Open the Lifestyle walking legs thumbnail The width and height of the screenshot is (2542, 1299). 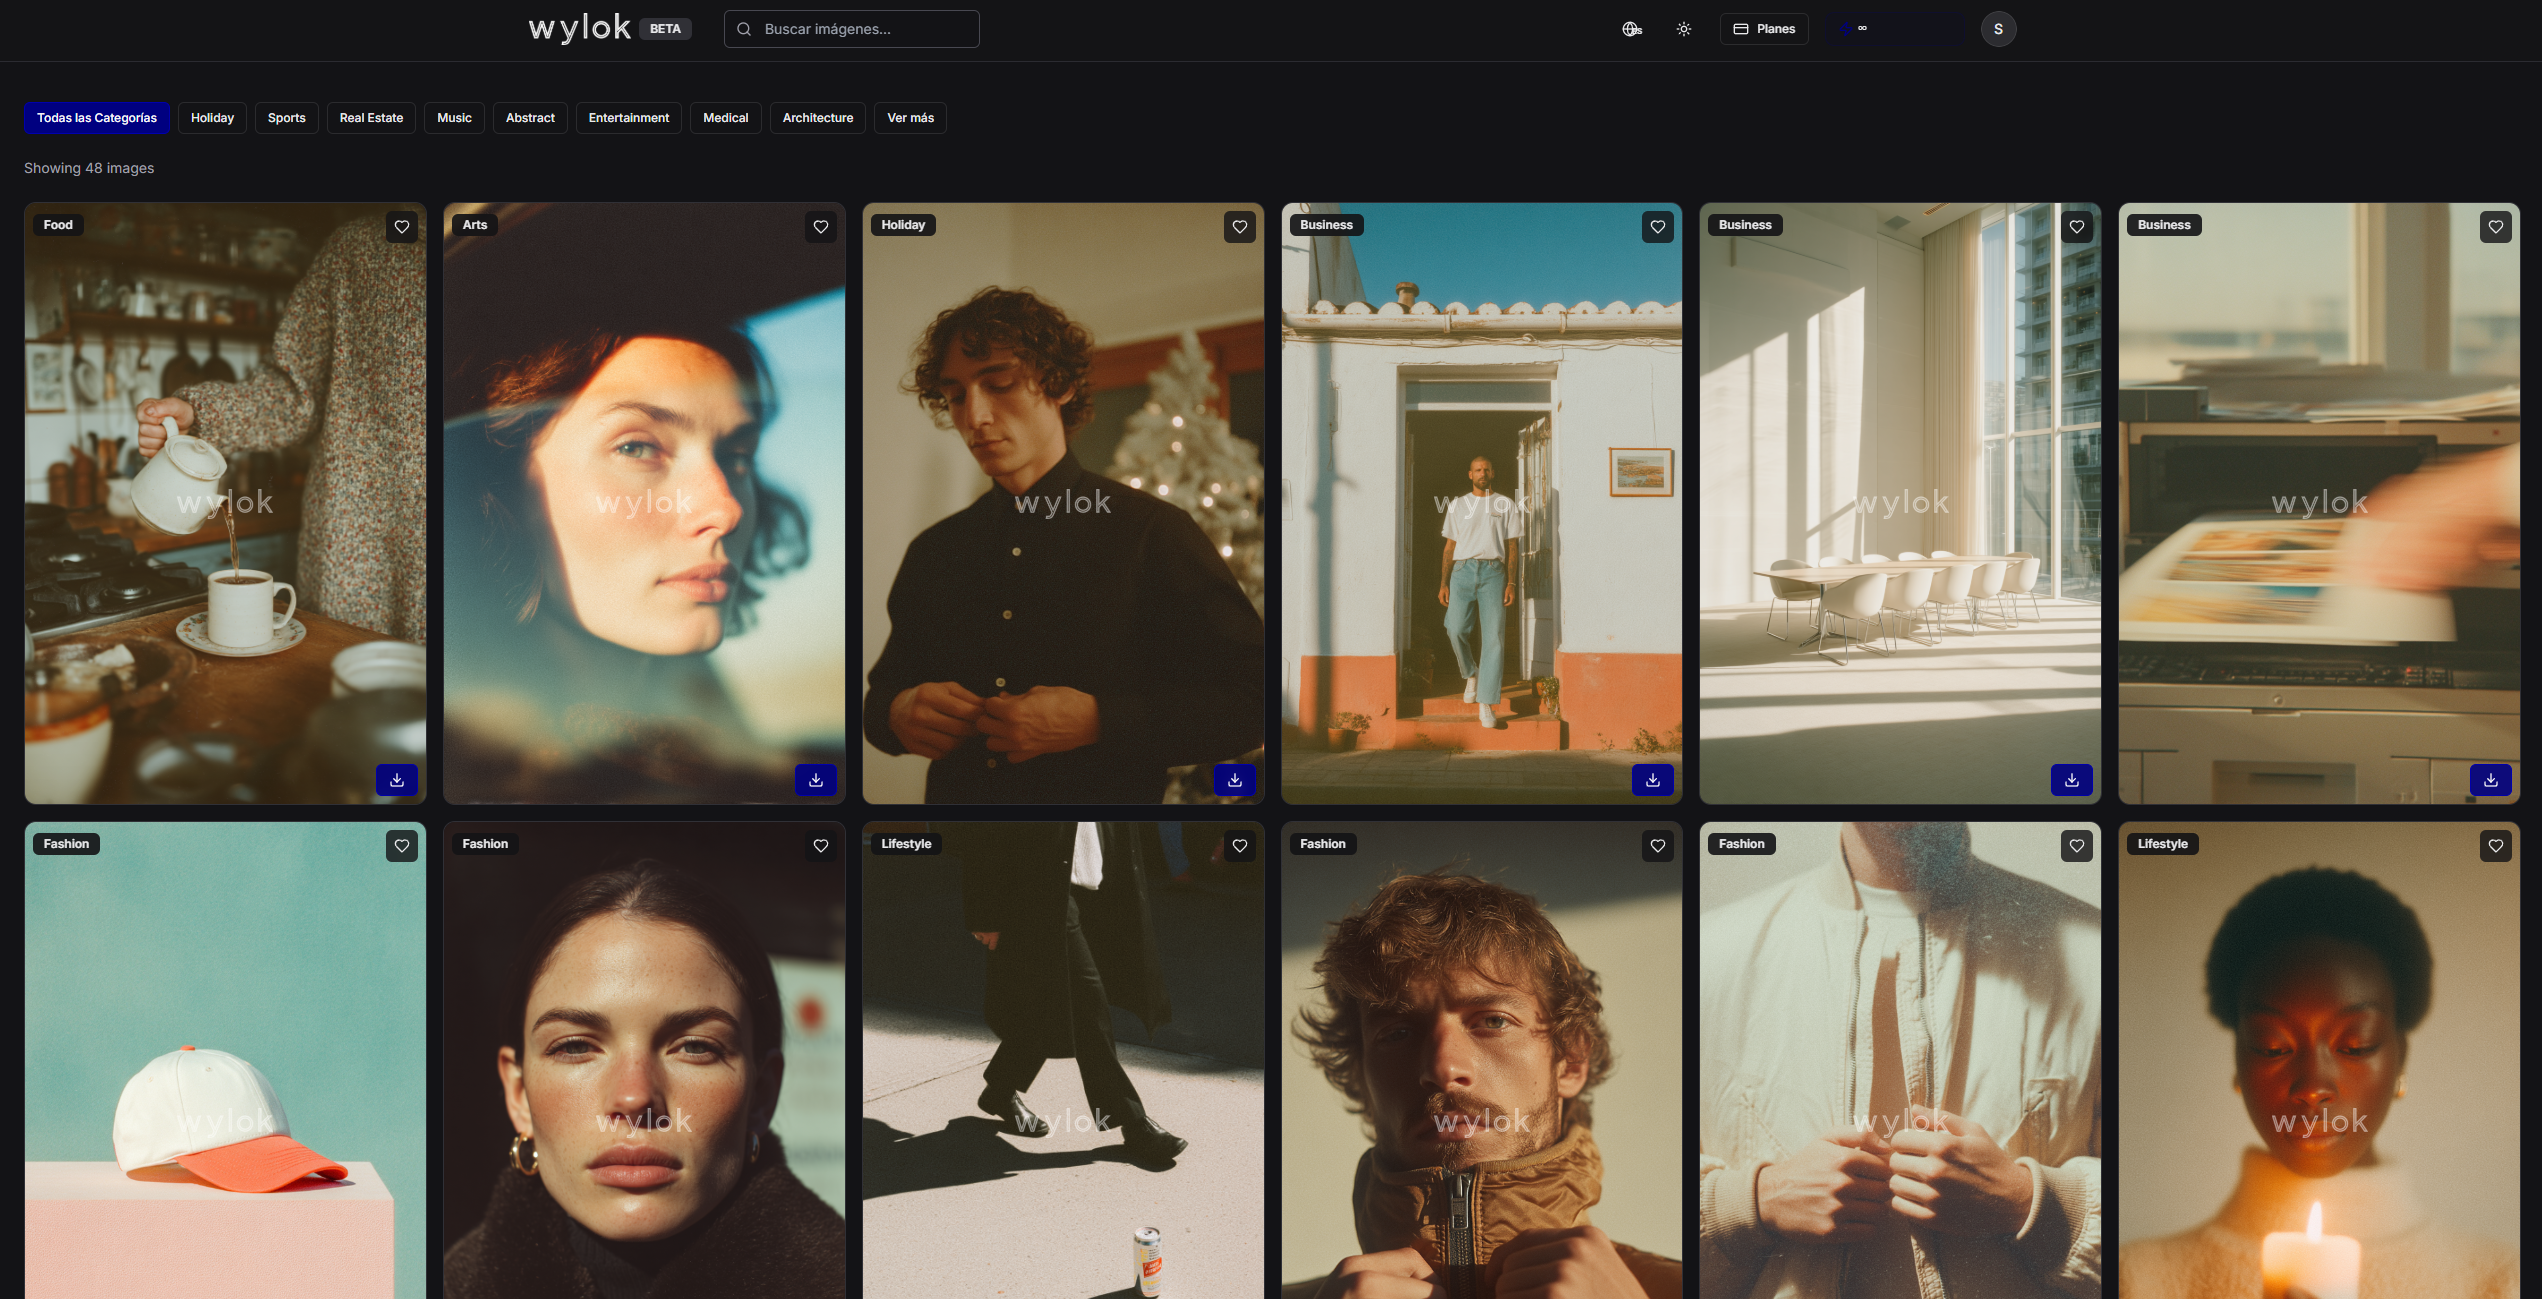click(x=1063, y=1060)
